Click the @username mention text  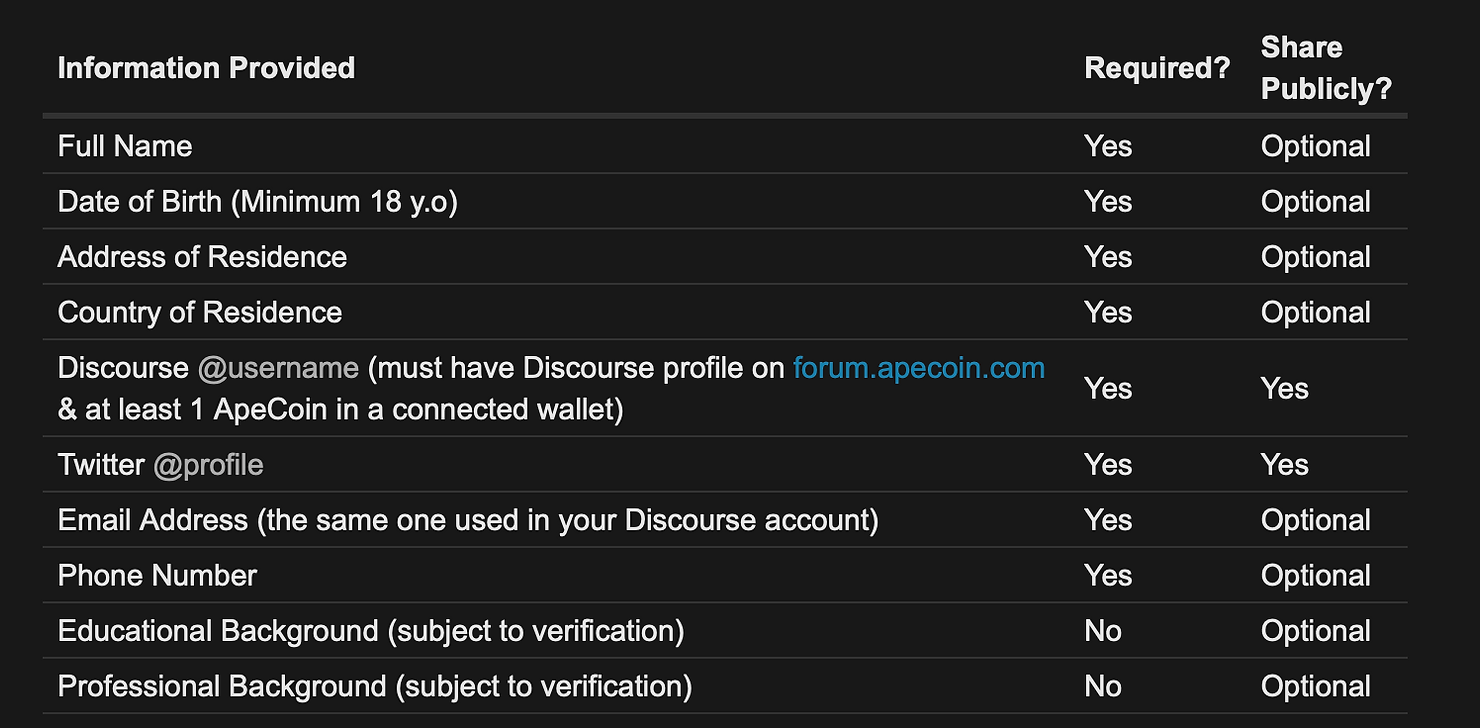(x=278, y=368)
